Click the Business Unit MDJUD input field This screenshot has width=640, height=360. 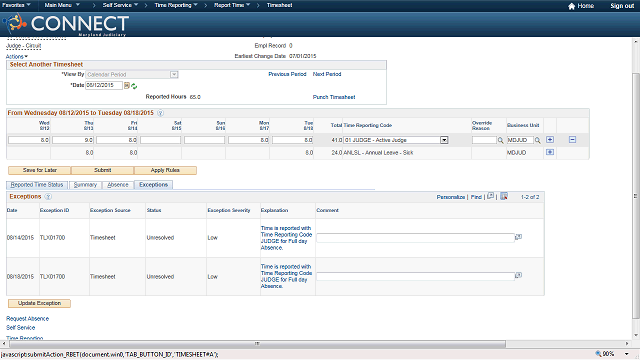(x=520, y=140)
